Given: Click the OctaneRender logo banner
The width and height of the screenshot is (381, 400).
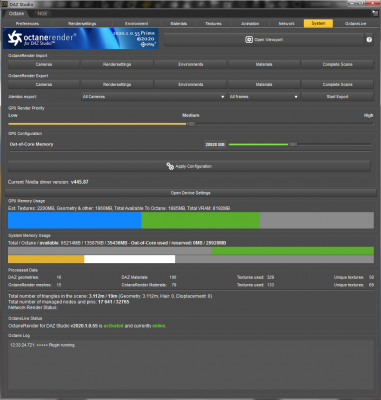Looking at the screenshot, I should [x=80, y=39].
